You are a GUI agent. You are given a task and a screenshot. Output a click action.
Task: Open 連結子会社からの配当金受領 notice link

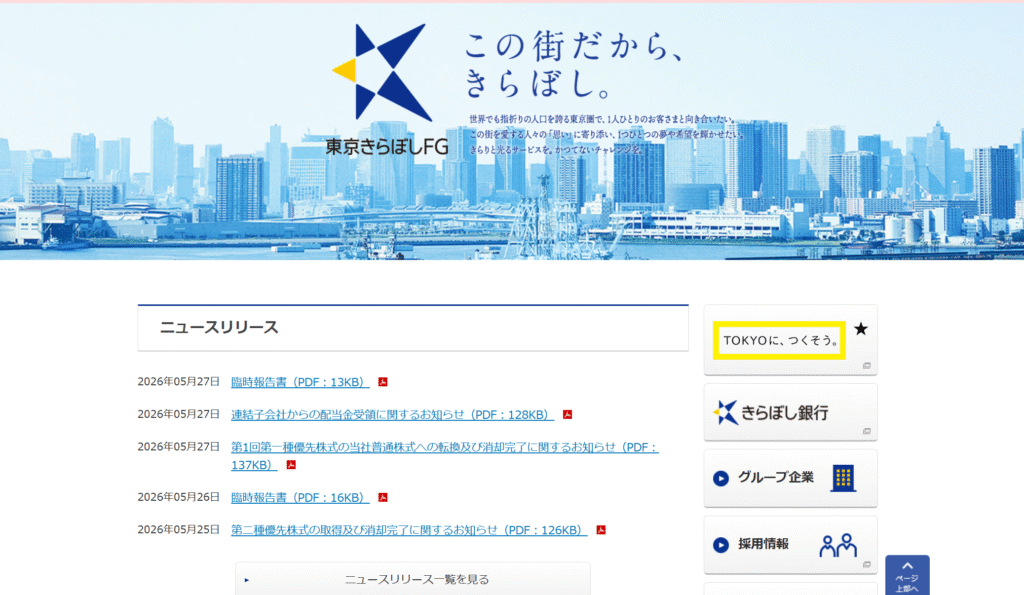point(392,415)
